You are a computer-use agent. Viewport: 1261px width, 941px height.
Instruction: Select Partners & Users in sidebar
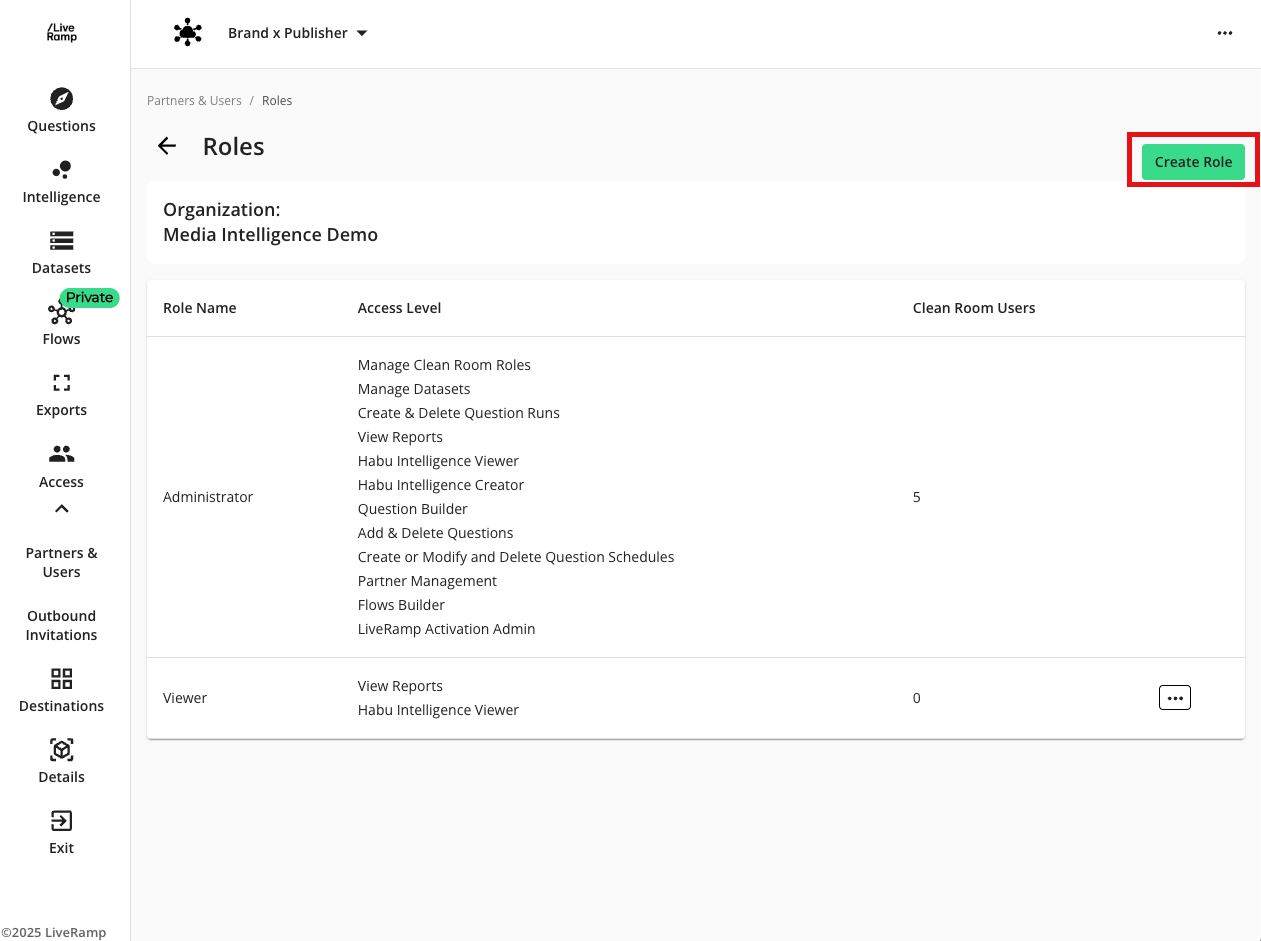pyautogui.click(x=61, y=562)
